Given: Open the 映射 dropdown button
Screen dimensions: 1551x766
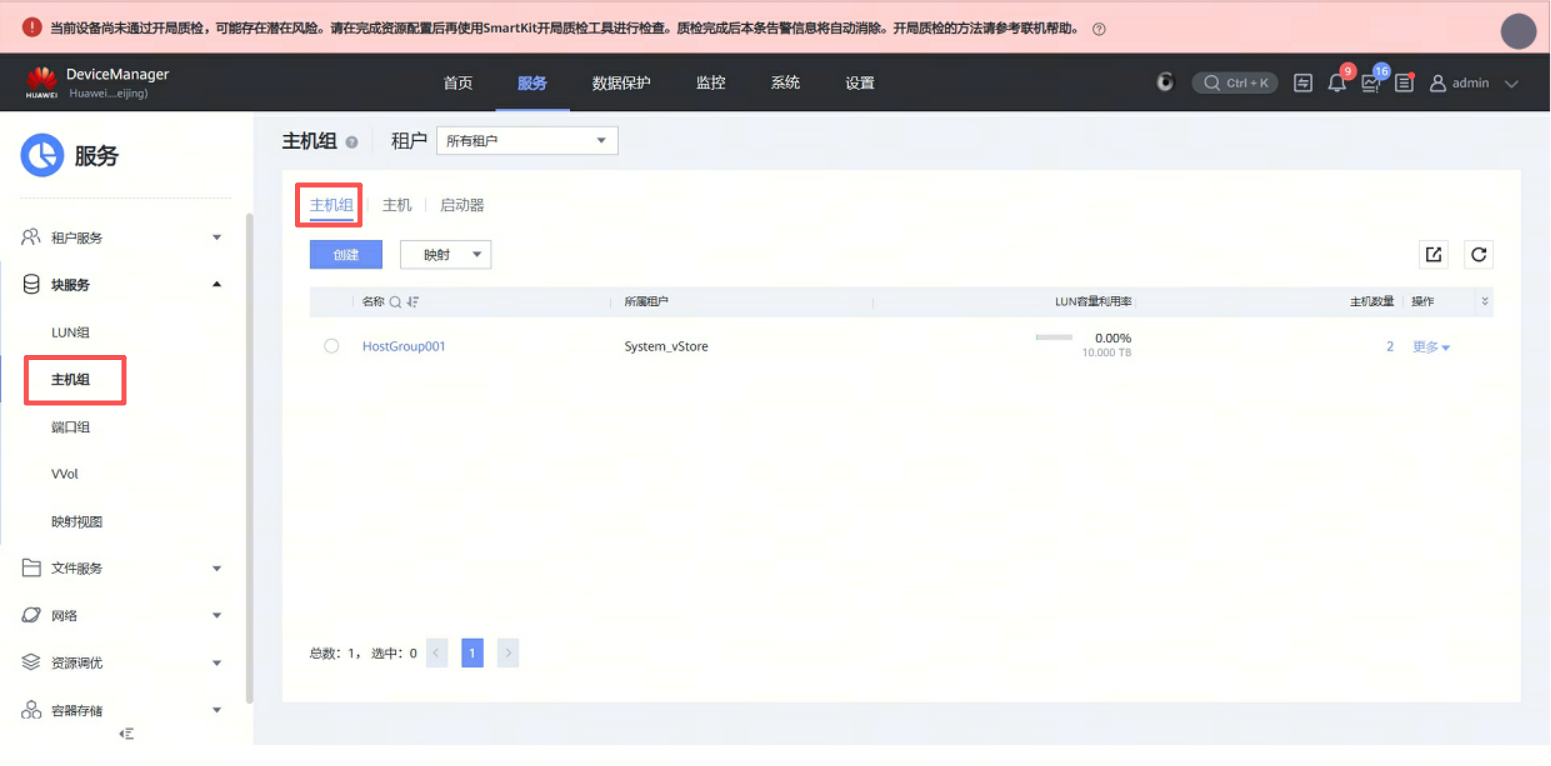Looking at the screenshot, I should pyautogui.click(x=446, y=255).
